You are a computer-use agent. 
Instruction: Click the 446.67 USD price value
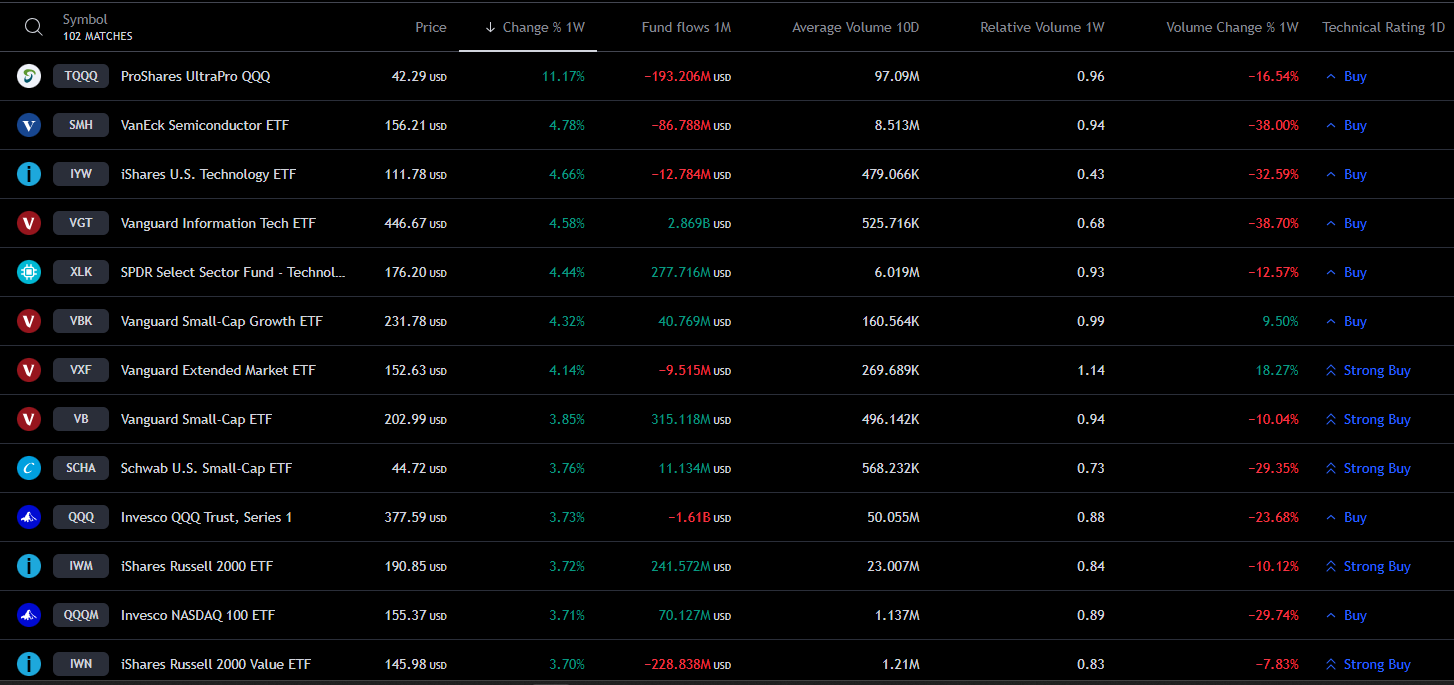pos(416,223)
